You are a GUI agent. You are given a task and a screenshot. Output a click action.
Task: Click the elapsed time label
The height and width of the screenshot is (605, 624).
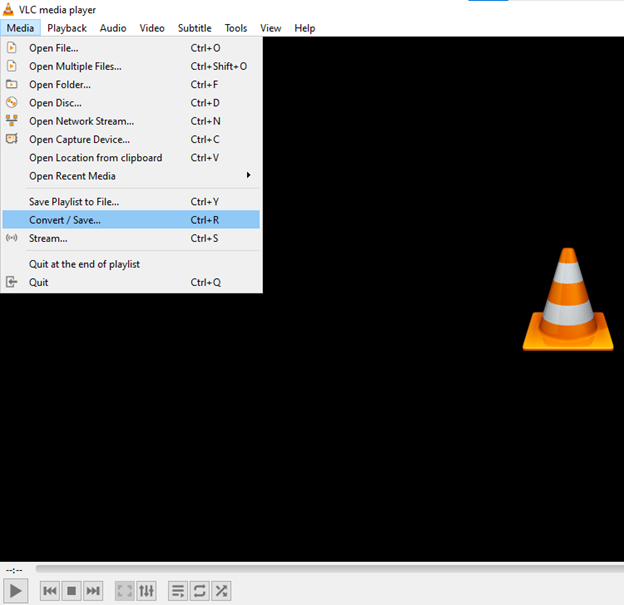pyautogui.click(x=14, y=570)
